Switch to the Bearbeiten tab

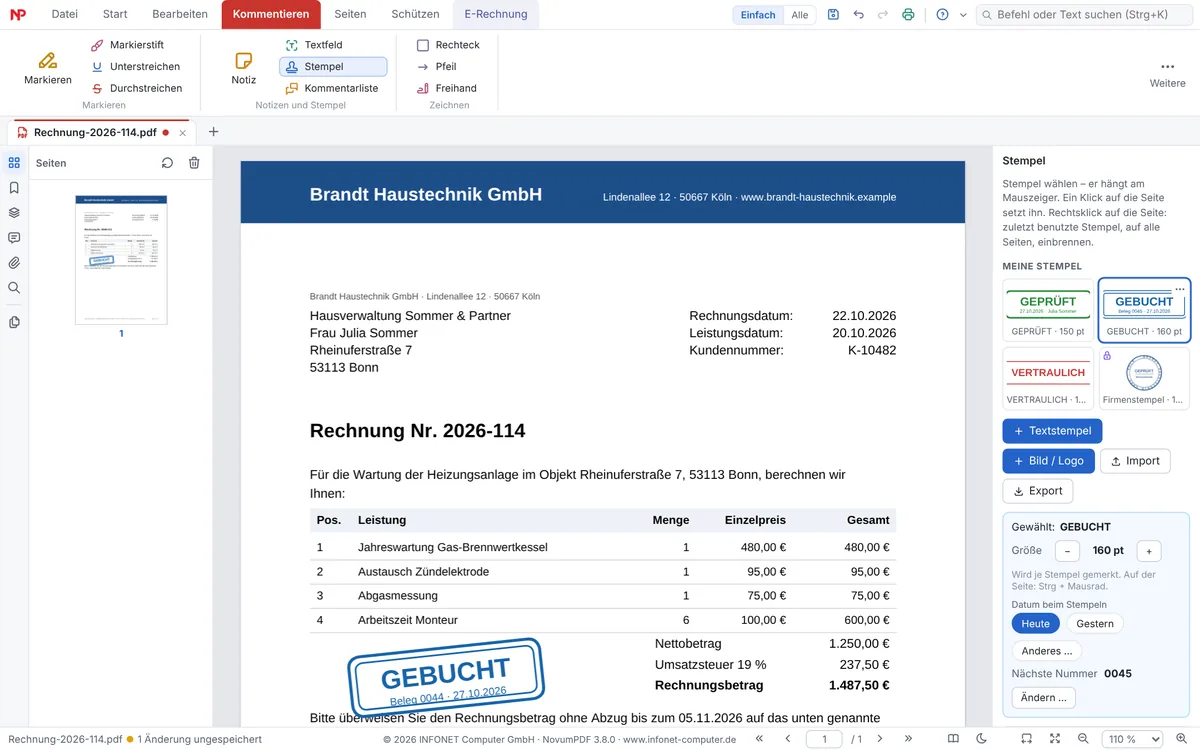(180, 14)
